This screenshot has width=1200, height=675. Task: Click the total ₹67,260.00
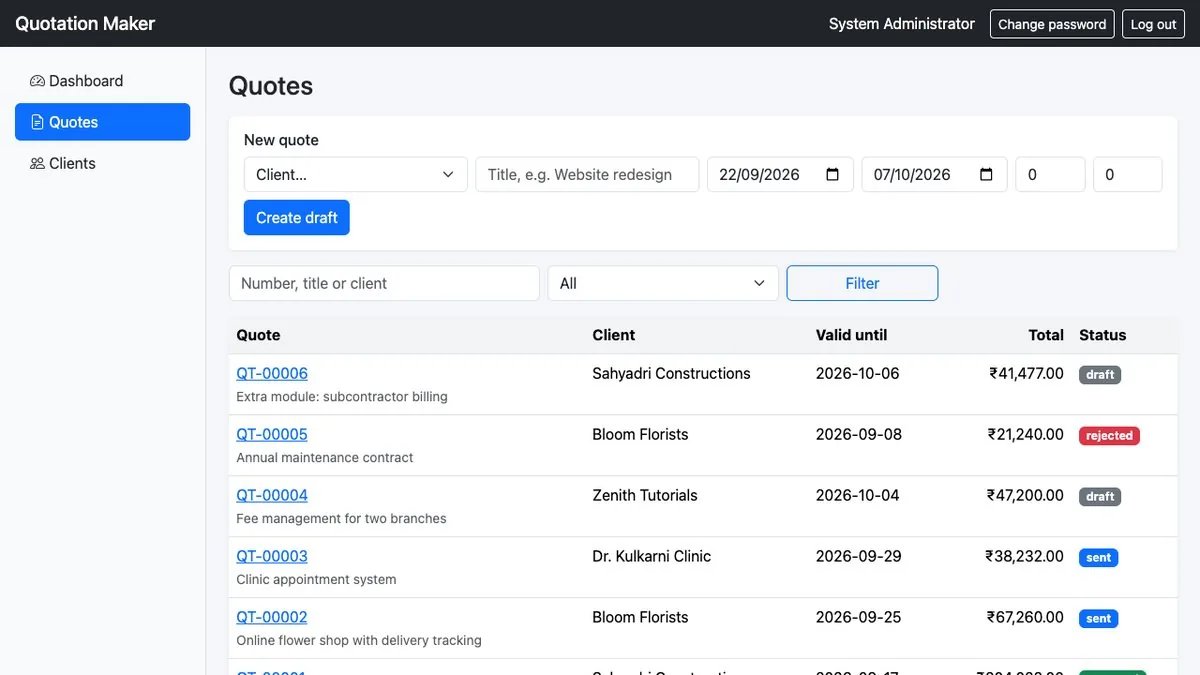(1025, 617)
